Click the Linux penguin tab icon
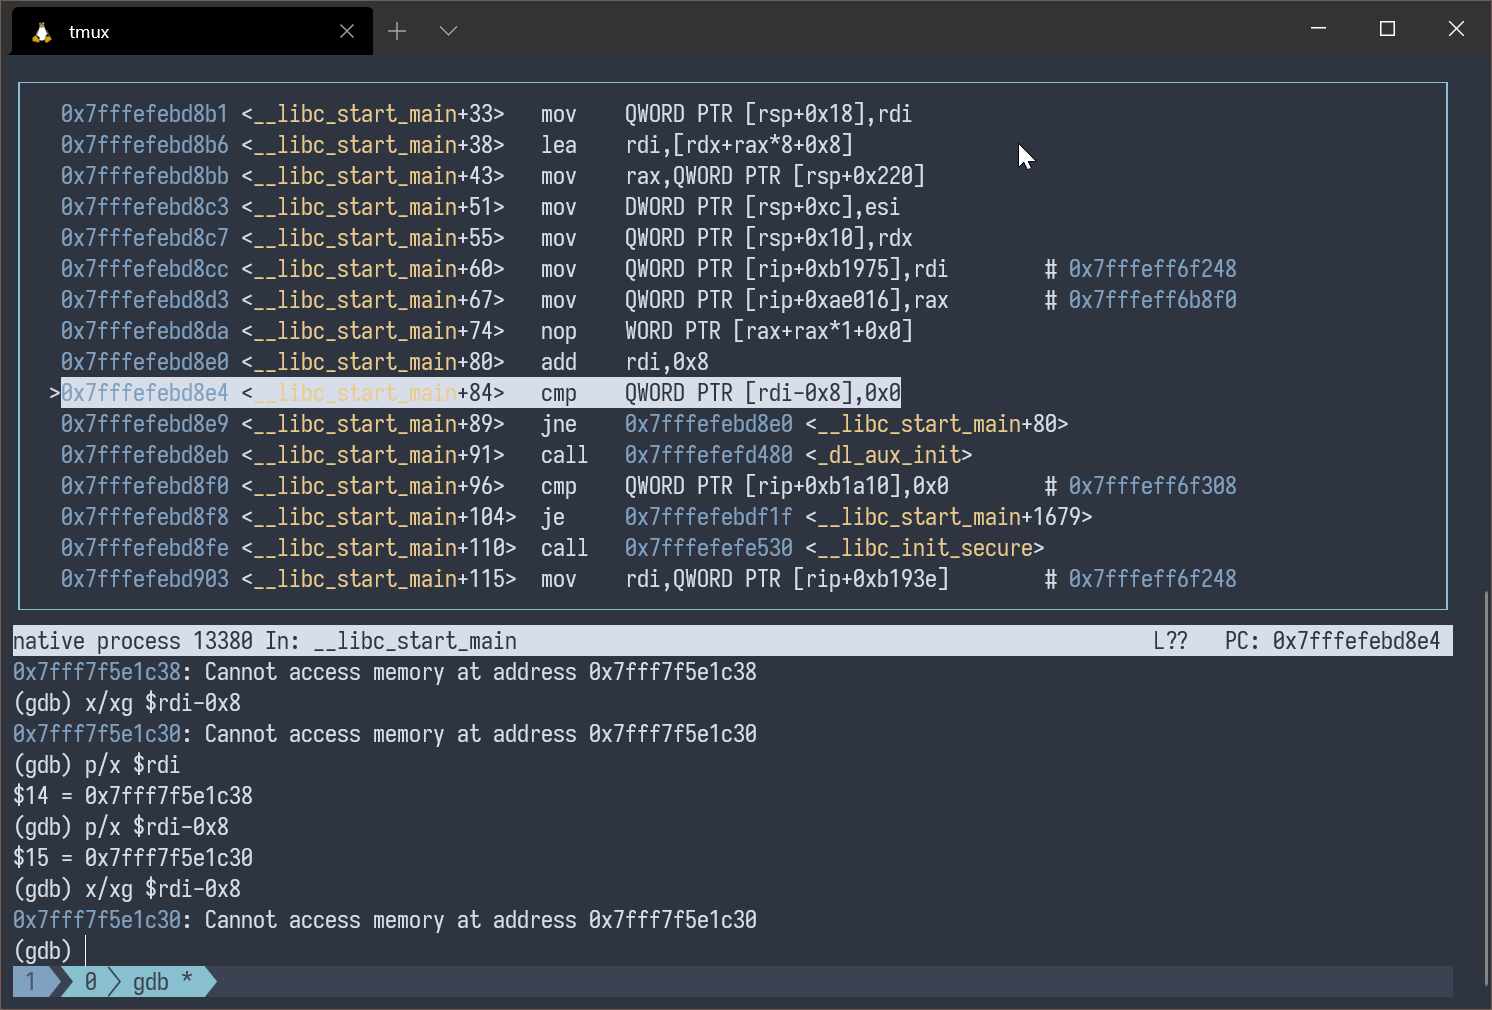 (41, 32)
